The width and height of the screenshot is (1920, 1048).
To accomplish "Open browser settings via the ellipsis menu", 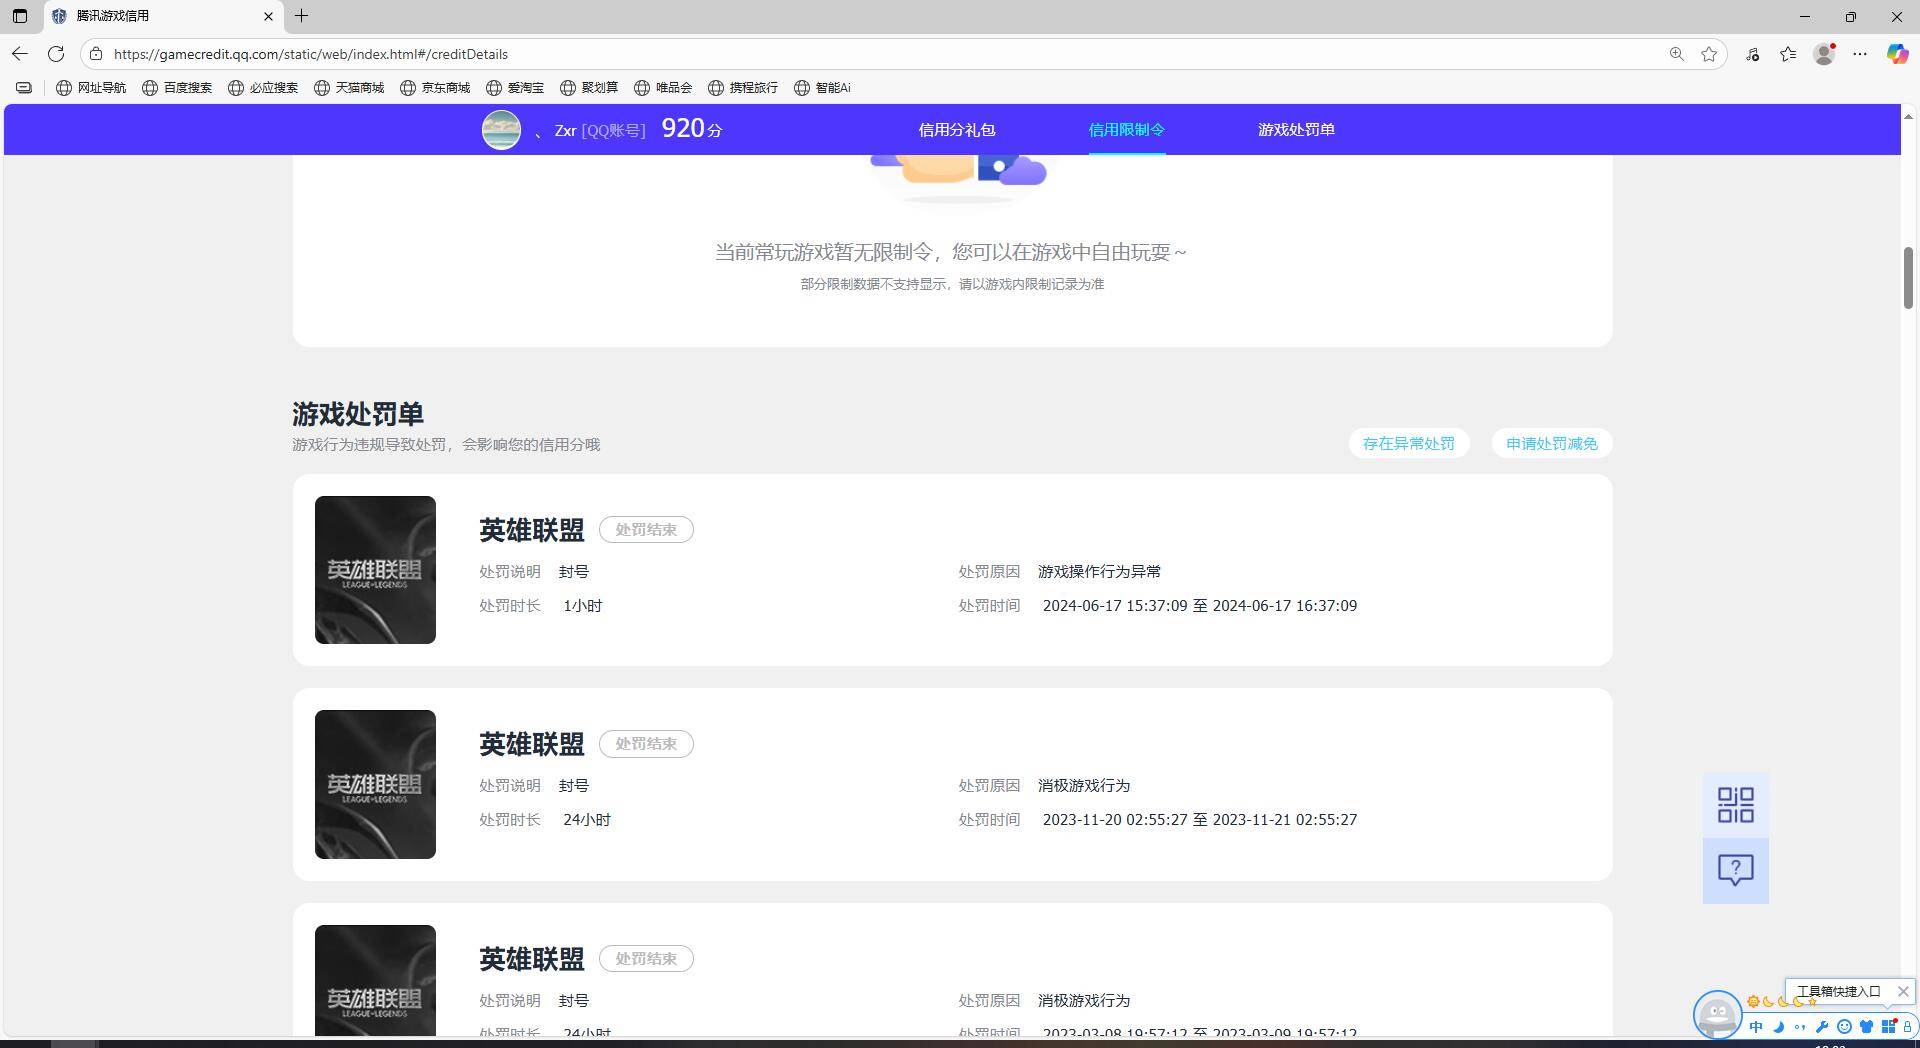I will 1860,54.
